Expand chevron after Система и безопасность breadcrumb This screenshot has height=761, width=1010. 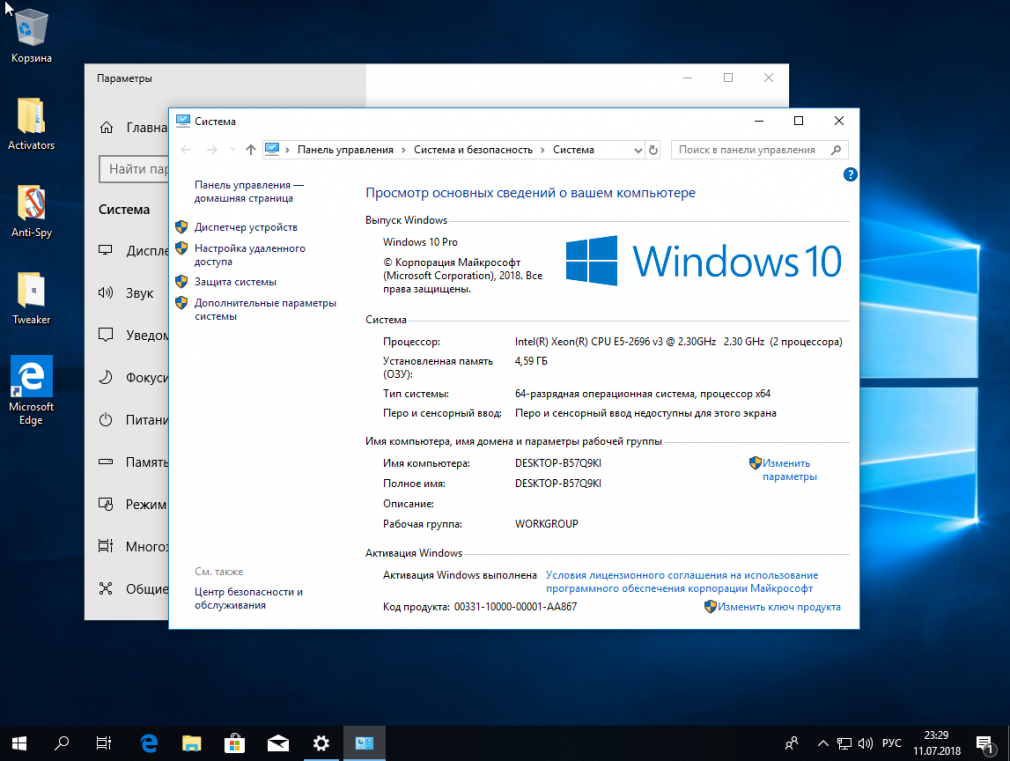542,150
